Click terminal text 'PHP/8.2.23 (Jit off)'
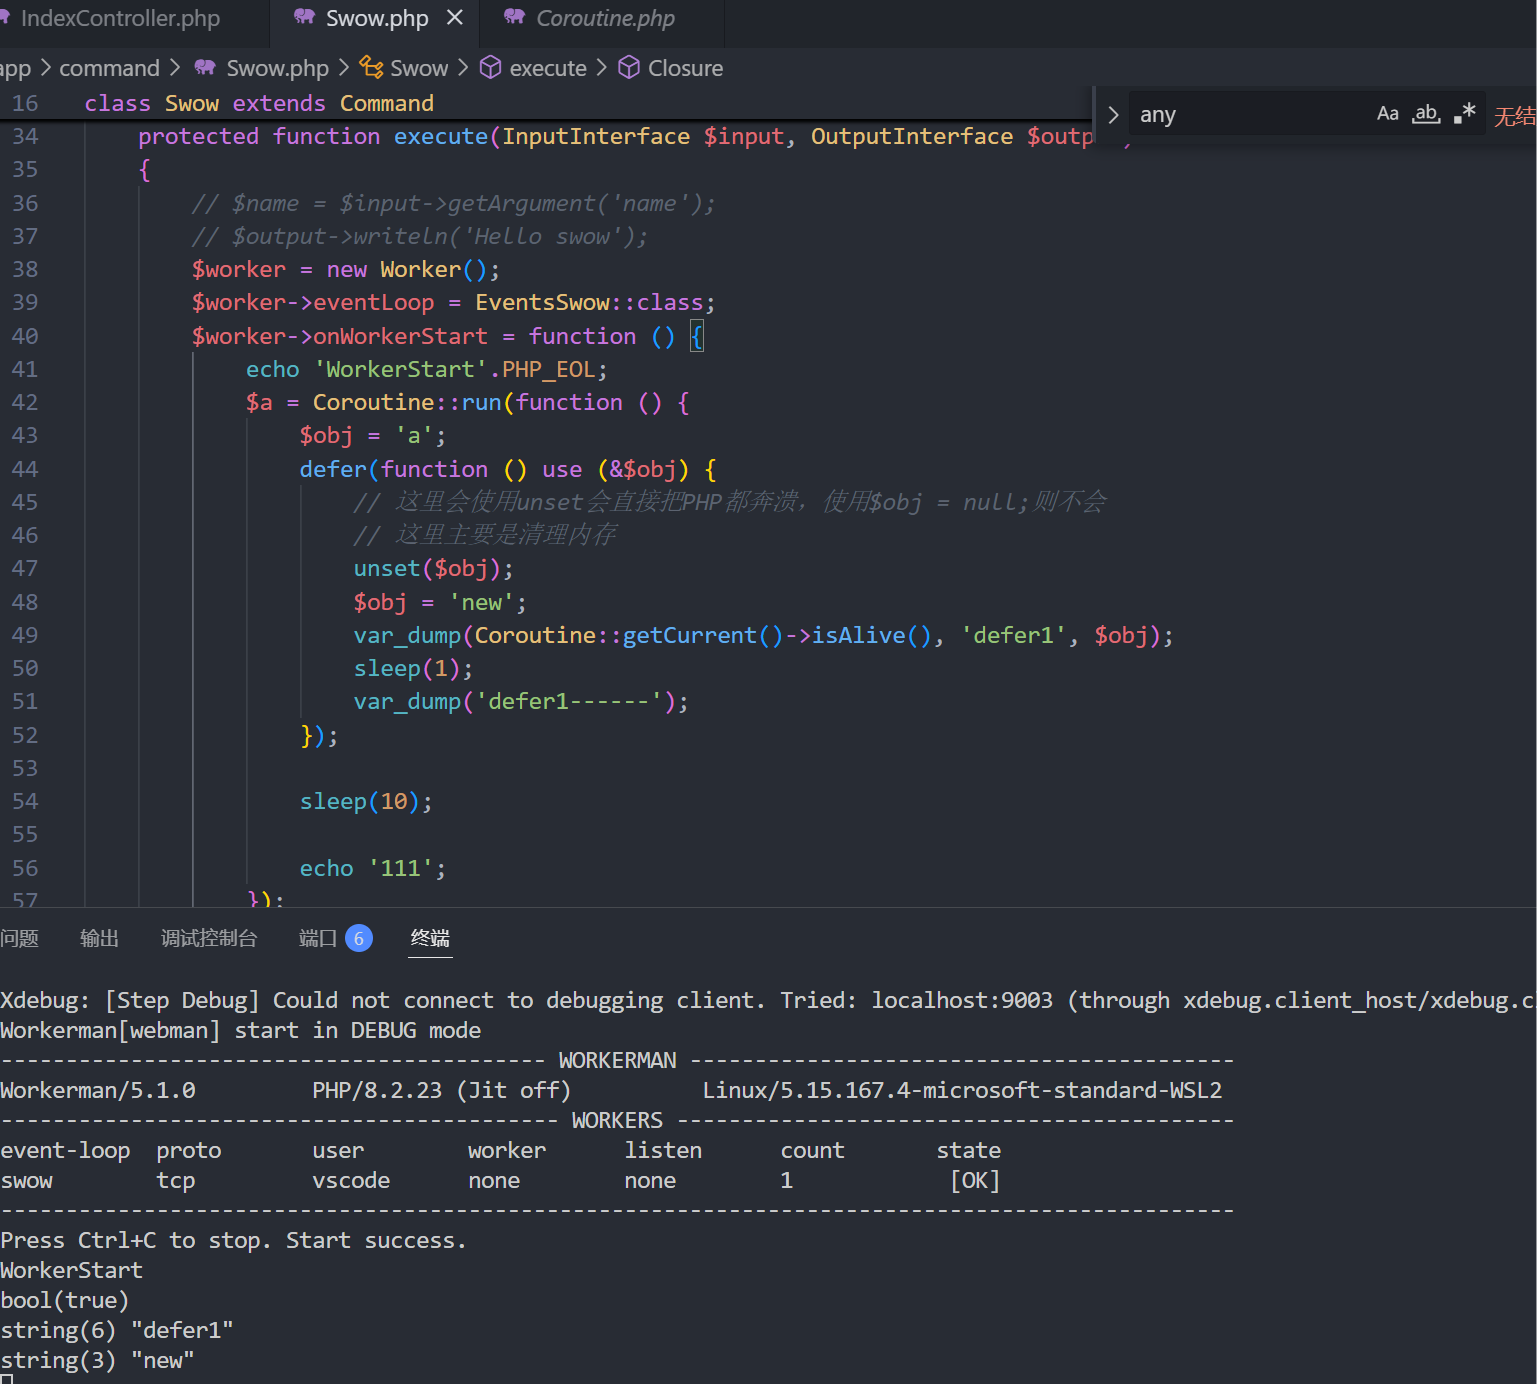The width and height of the screenshot is (1537, 1384). coord(441,1091)
